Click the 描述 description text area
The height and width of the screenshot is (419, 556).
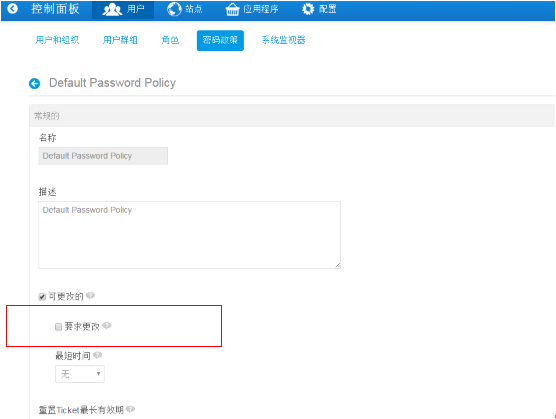[x=189, y=235]
